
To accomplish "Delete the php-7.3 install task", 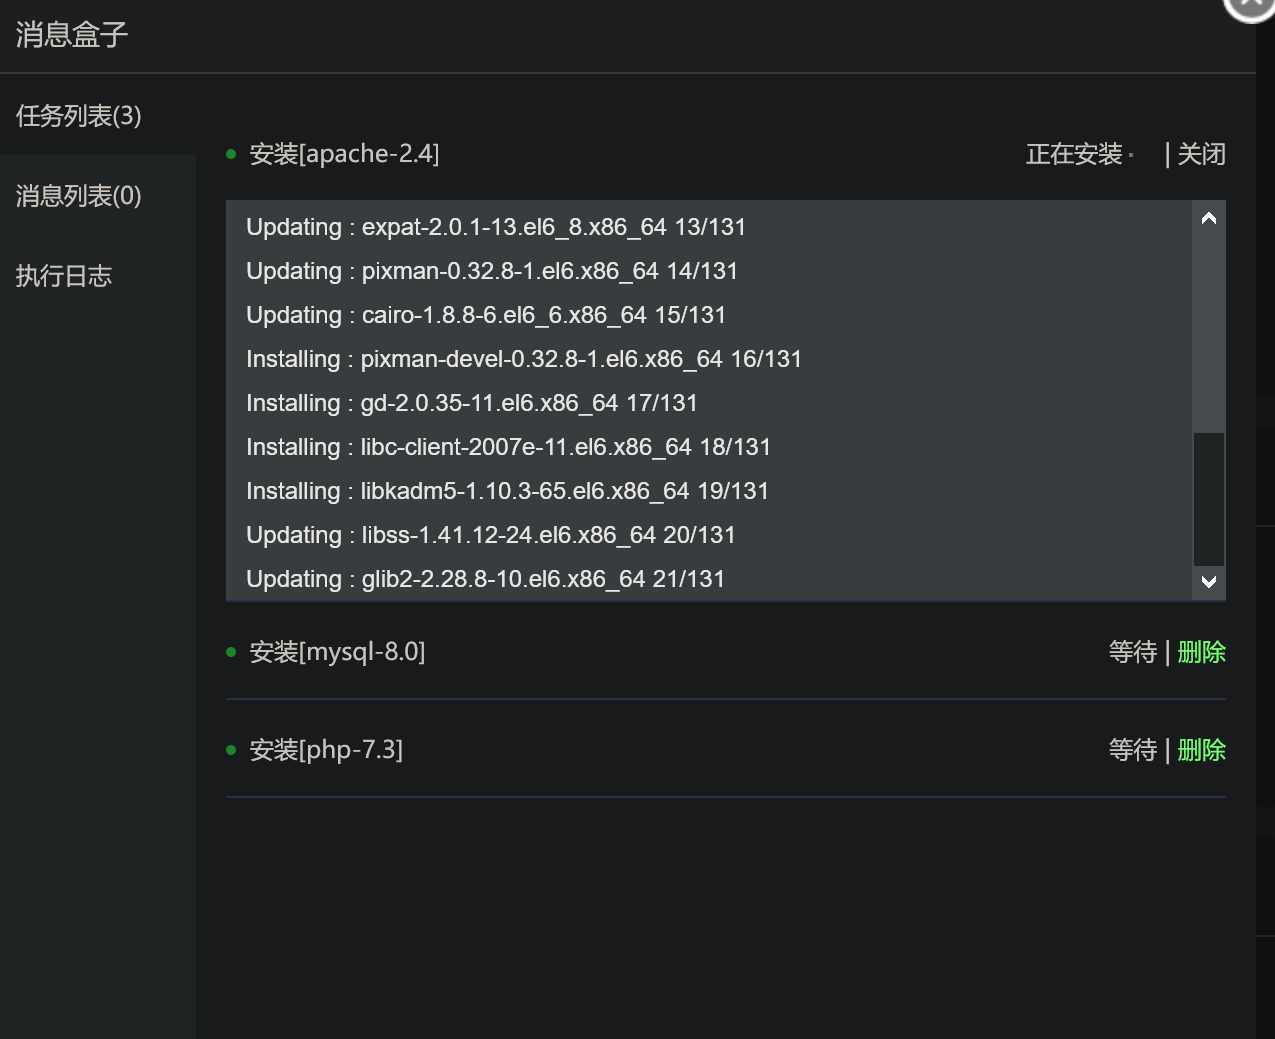I will coord(1201,750).
